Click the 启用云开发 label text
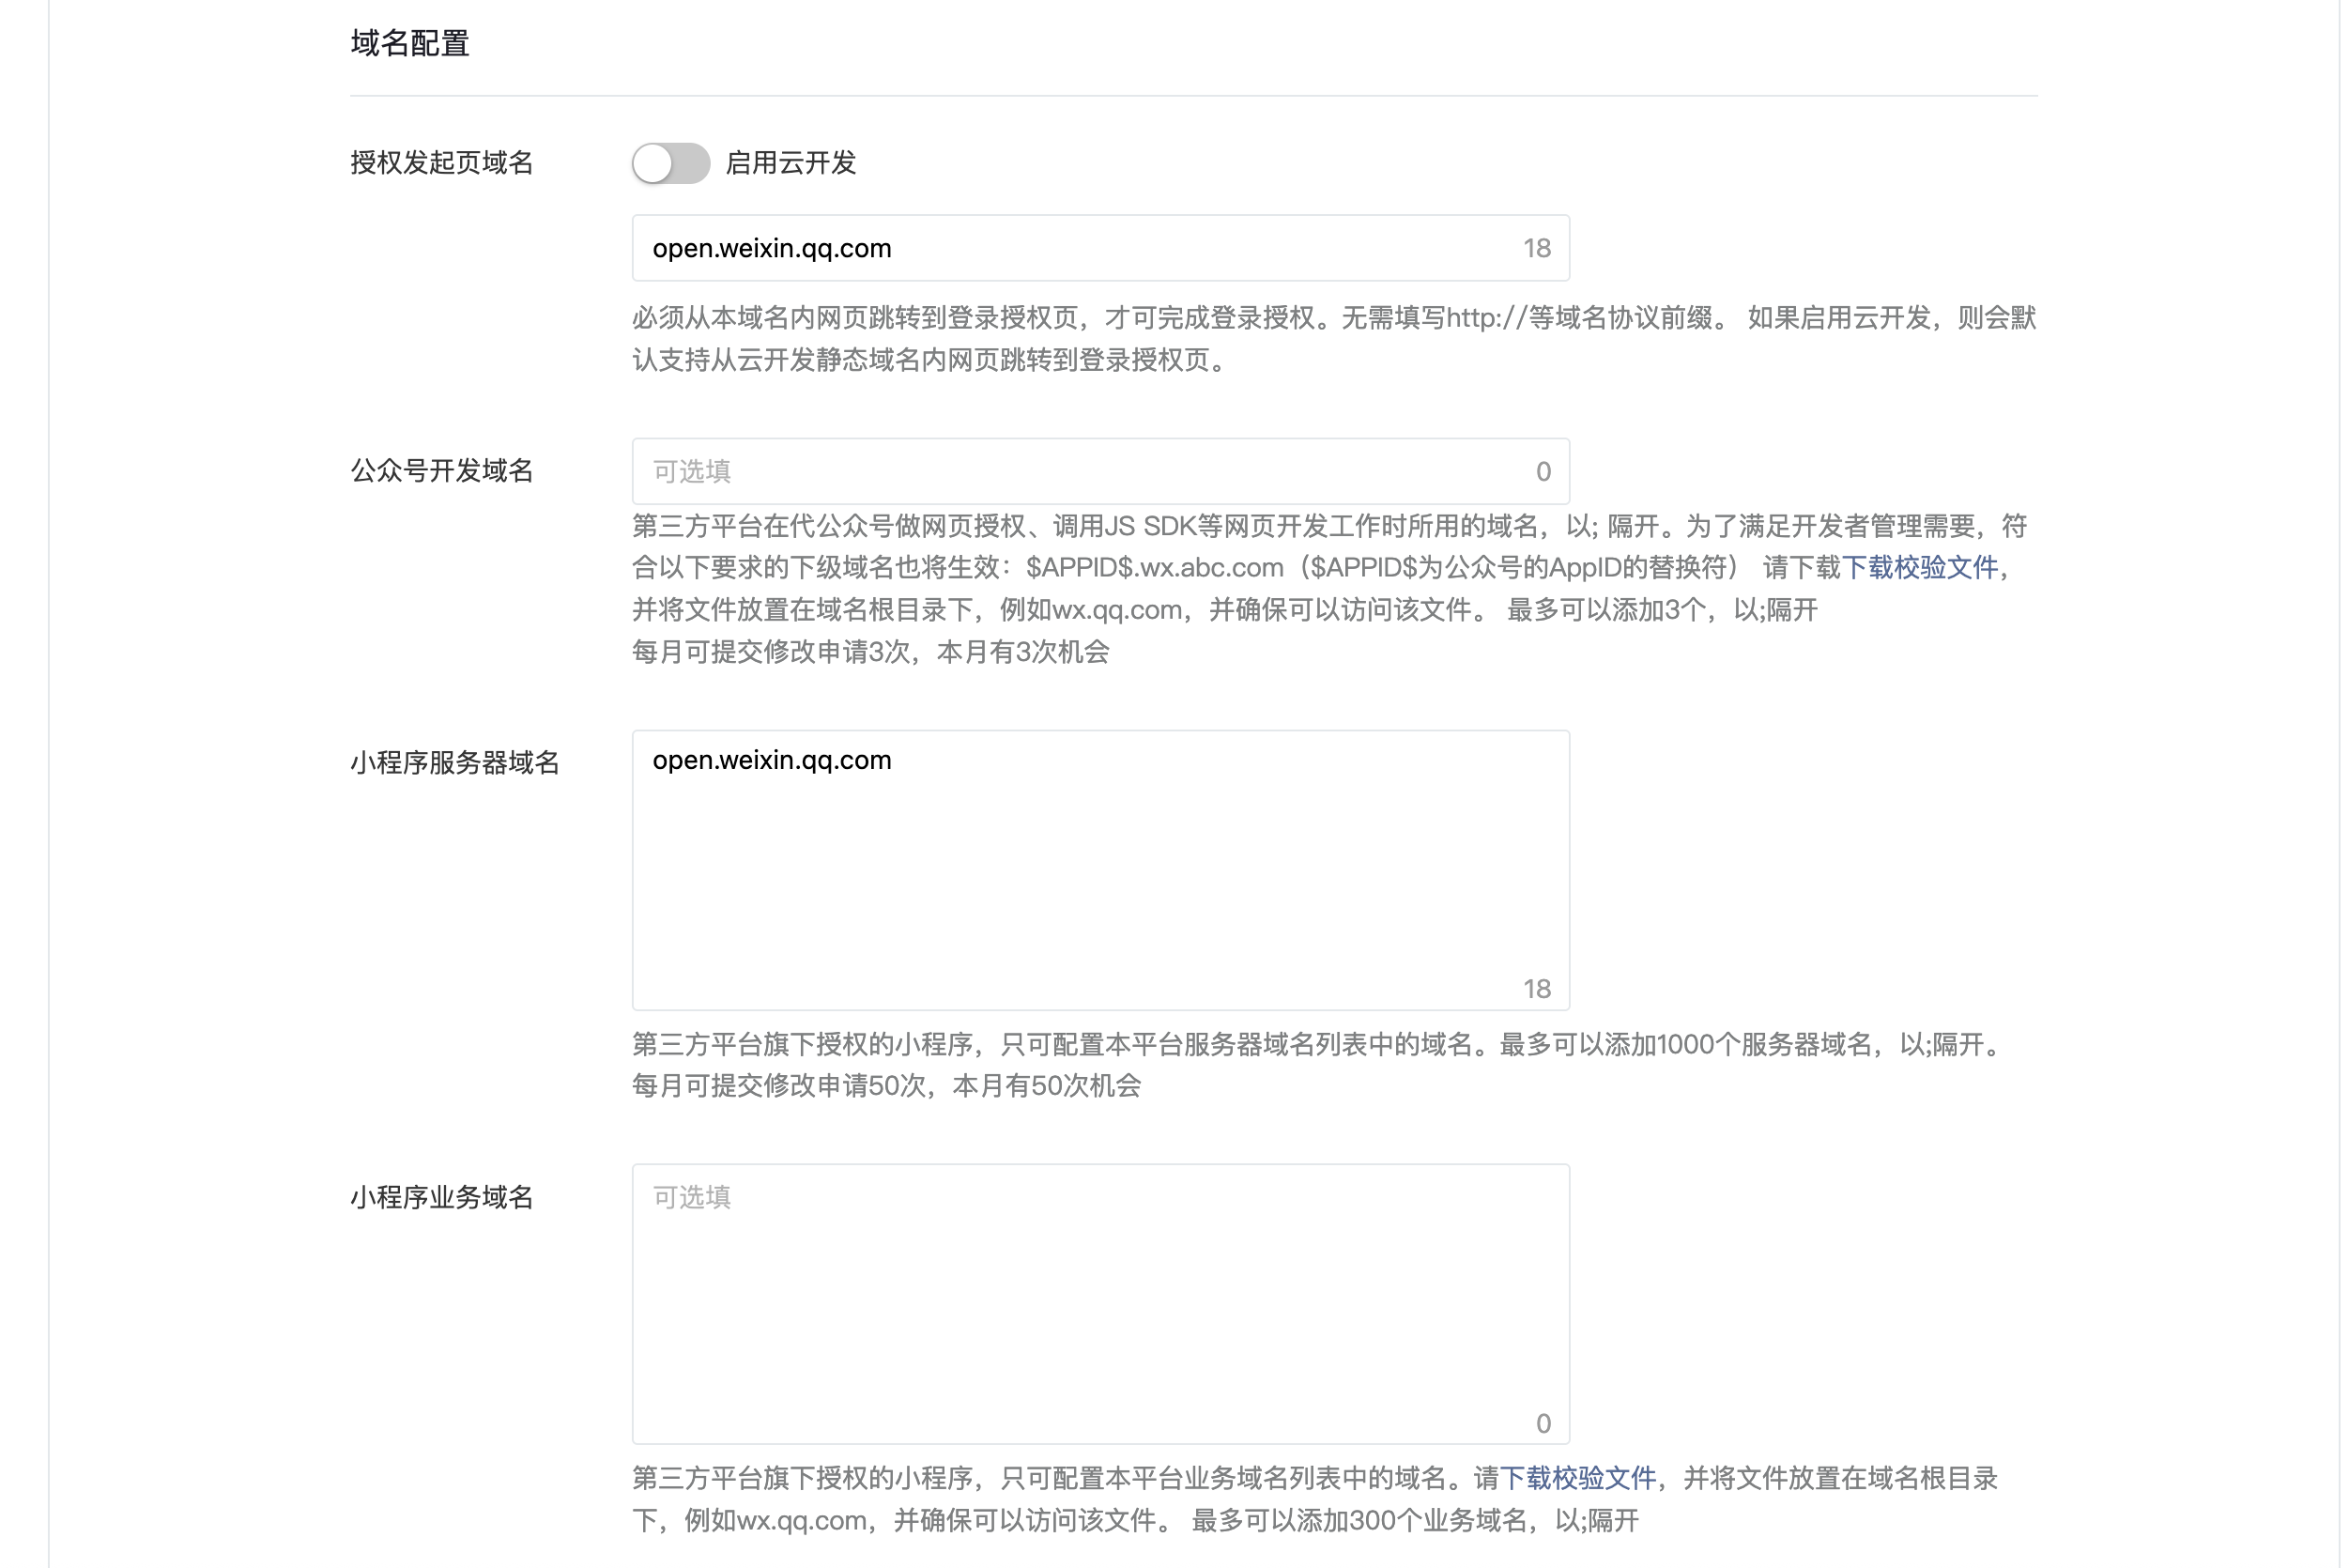Screen dimensions: 2349x1568 pyautogui.click(x=790, y=163)
